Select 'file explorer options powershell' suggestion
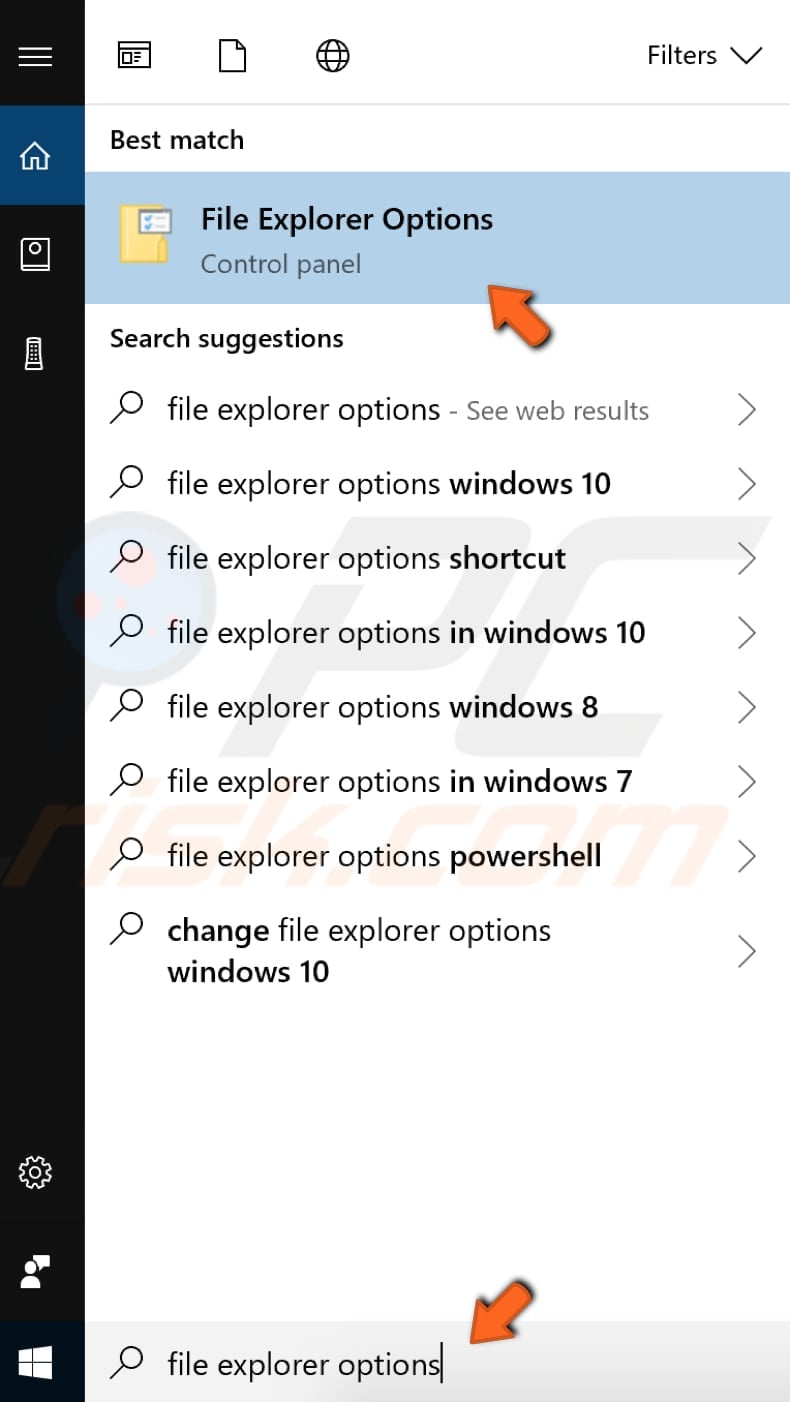 pyautogui.click(x=383, y=856)
